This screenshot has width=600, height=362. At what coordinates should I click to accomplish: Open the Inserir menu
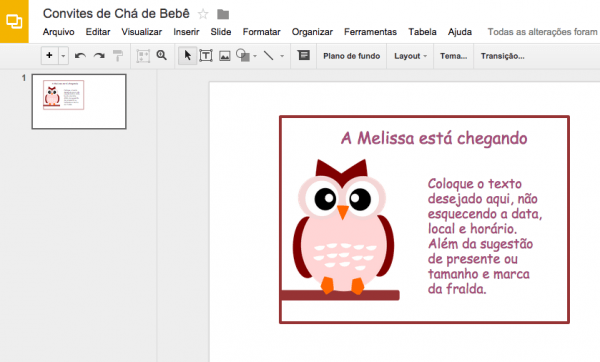point(186,32)
